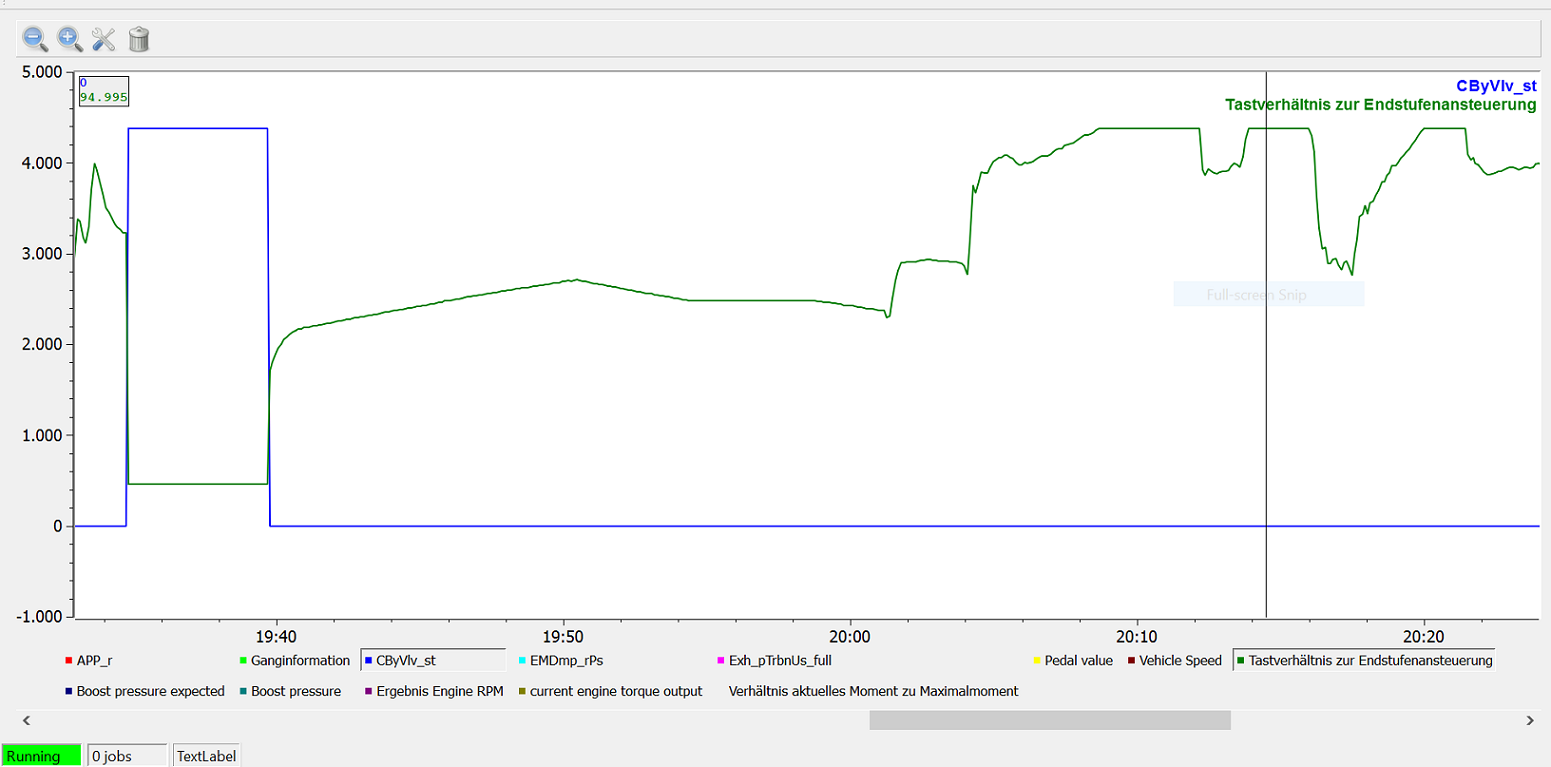Click the green Running status indicator
Image resolution: width=1551 pixels, height=767 pixels.
[x=41, y=756]
